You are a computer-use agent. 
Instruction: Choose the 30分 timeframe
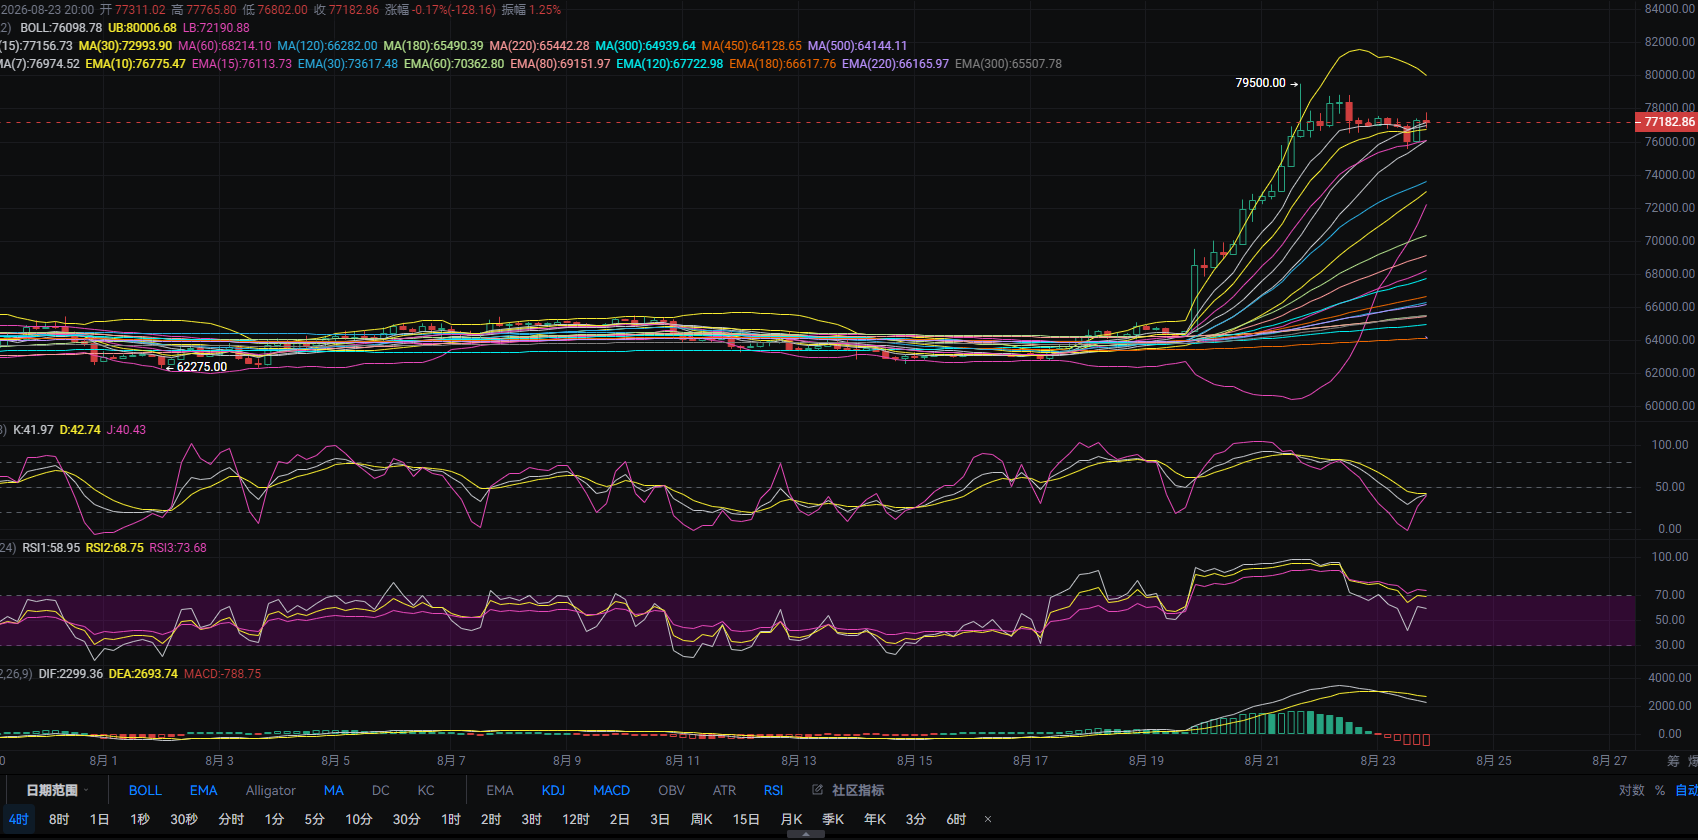[406, 819]
